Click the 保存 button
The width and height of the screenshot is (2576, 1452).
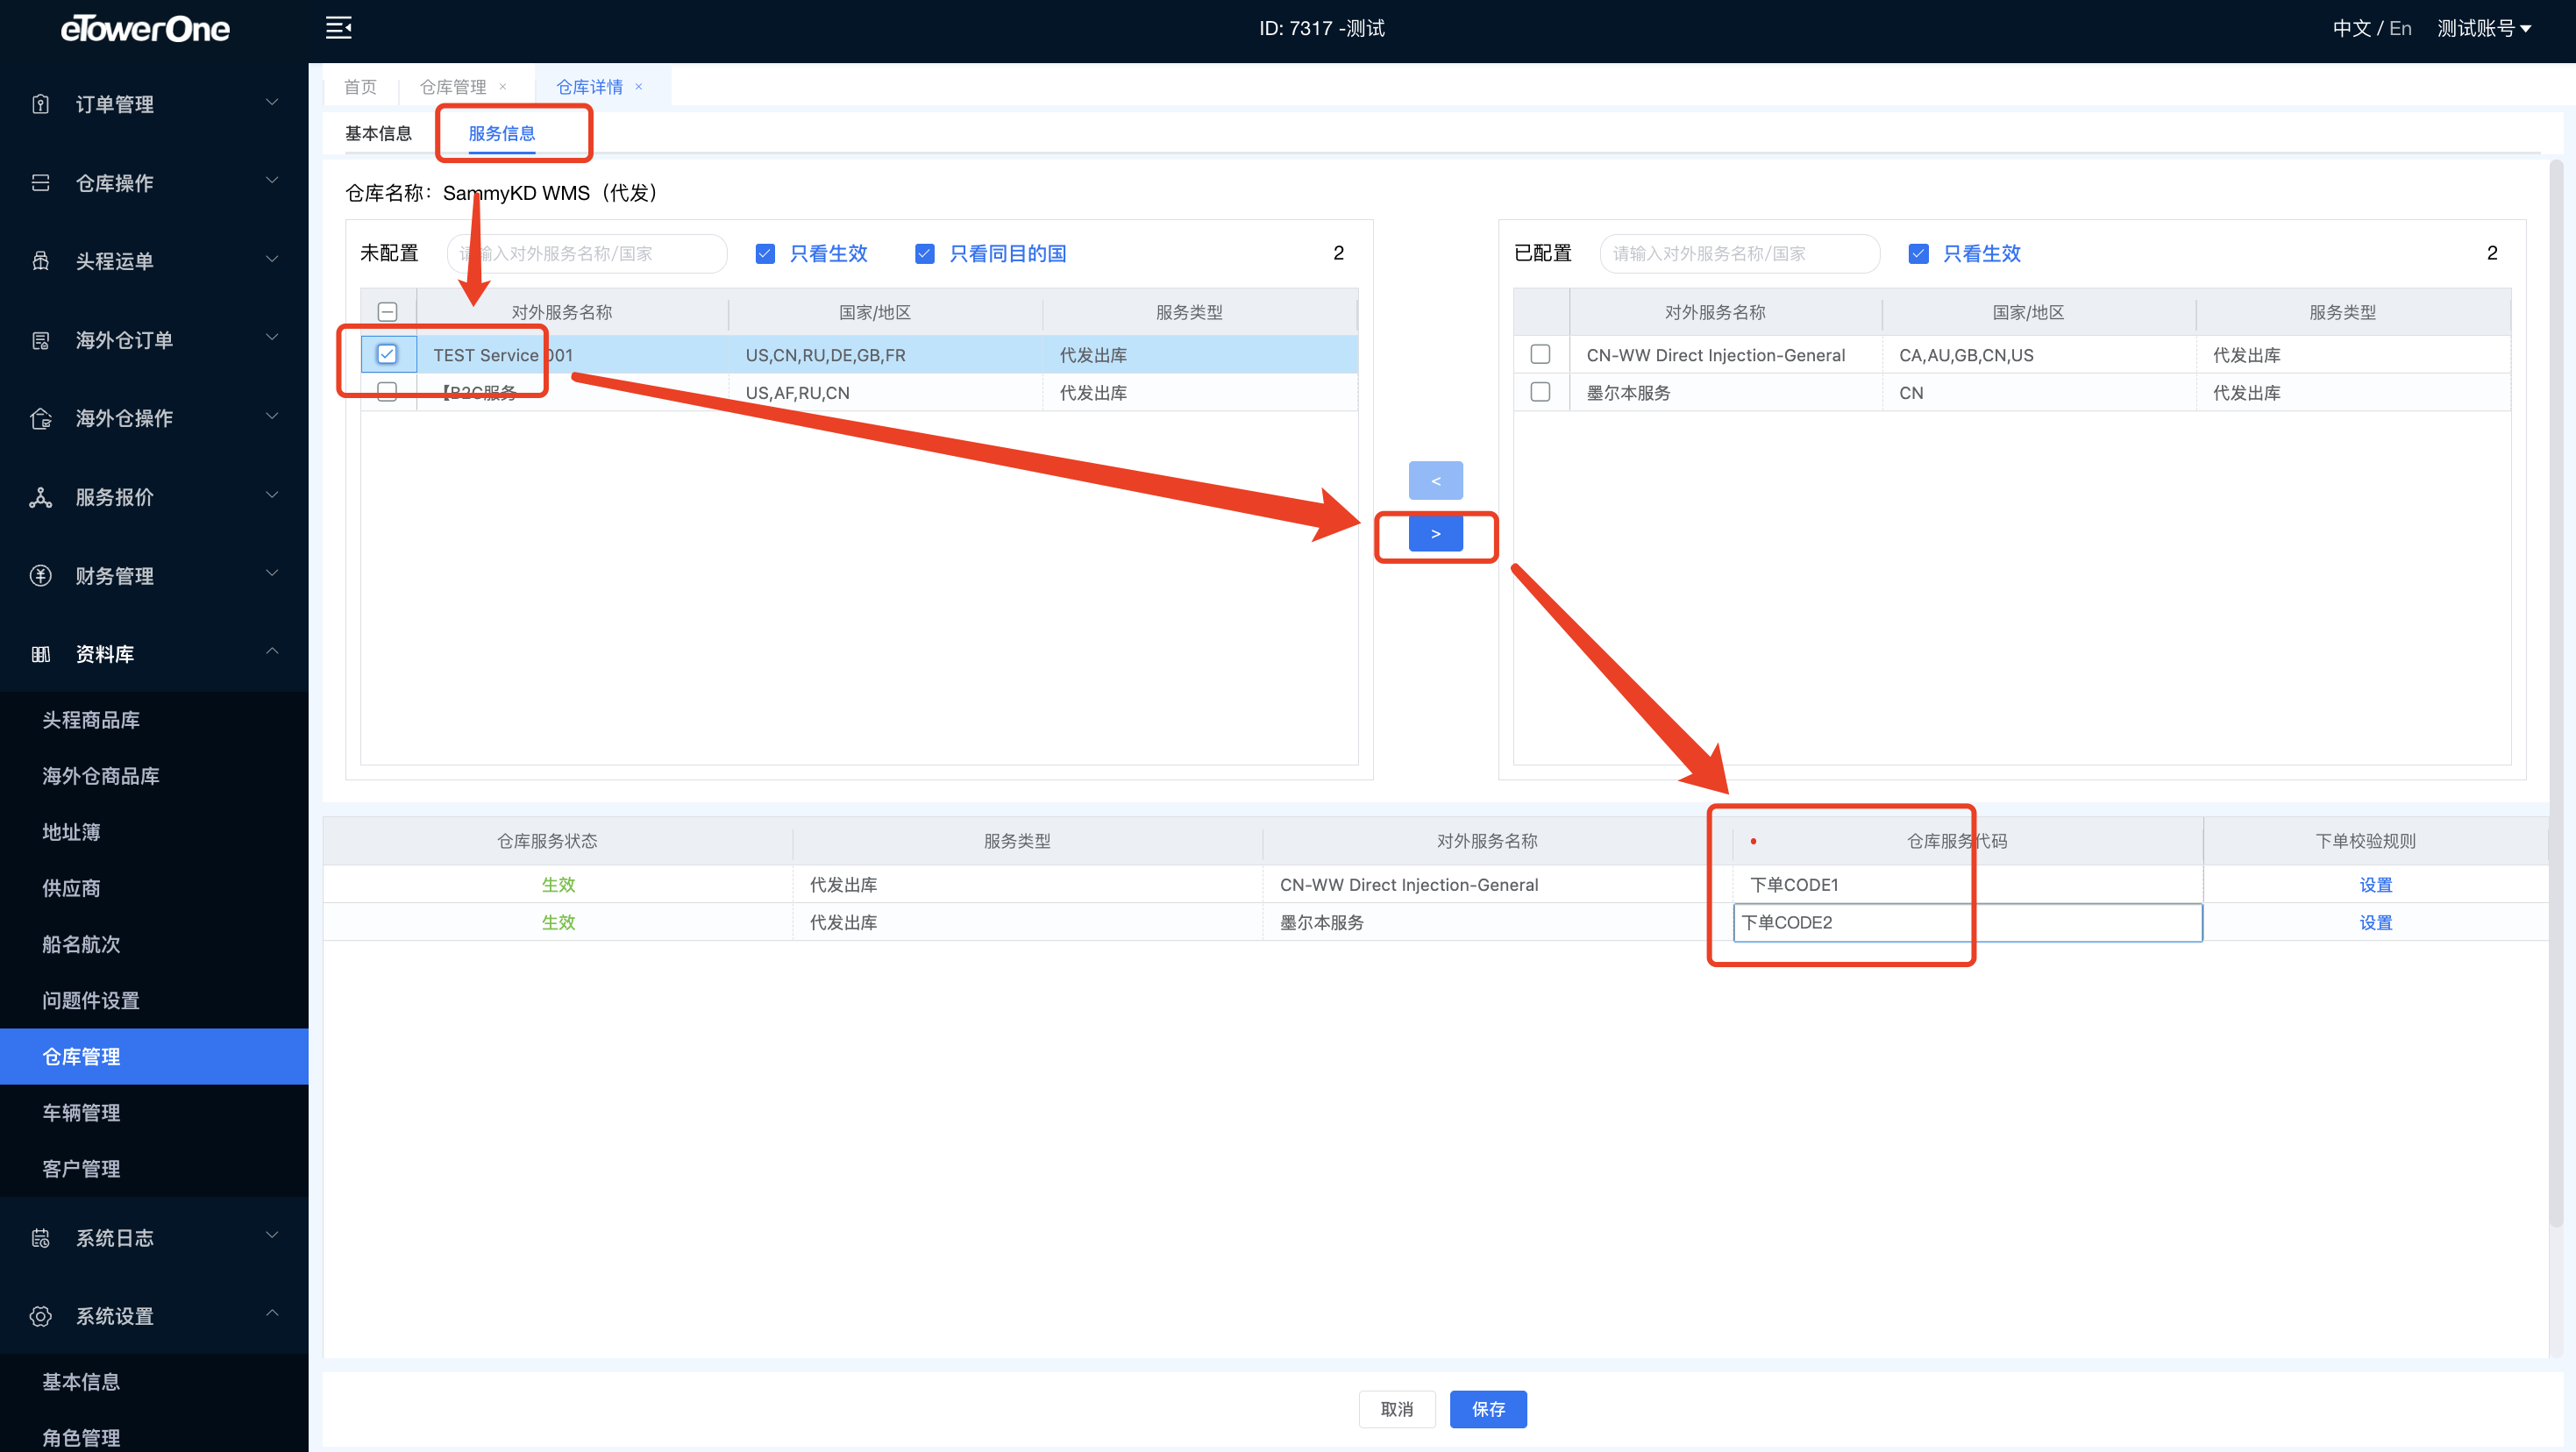coord(1488,1409)
